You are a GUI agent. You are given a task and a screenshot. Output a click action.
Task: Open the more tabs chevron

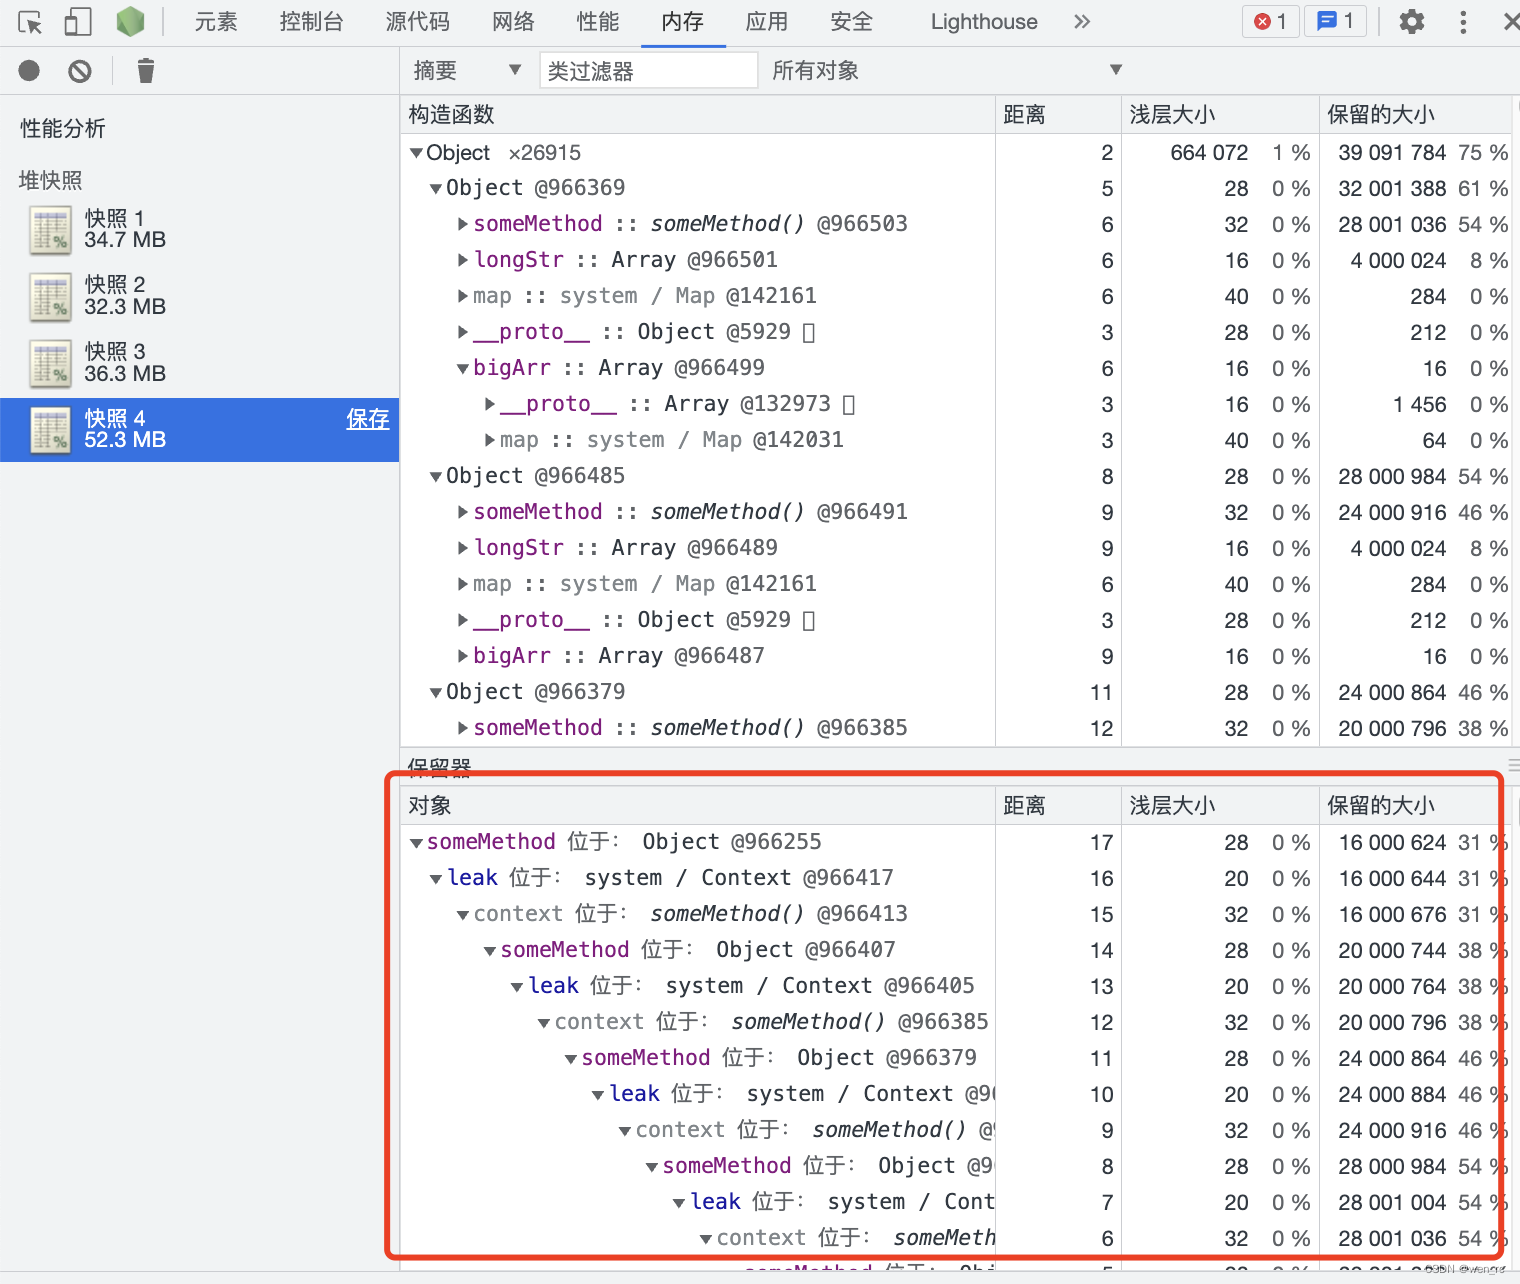click(1082, 22)
